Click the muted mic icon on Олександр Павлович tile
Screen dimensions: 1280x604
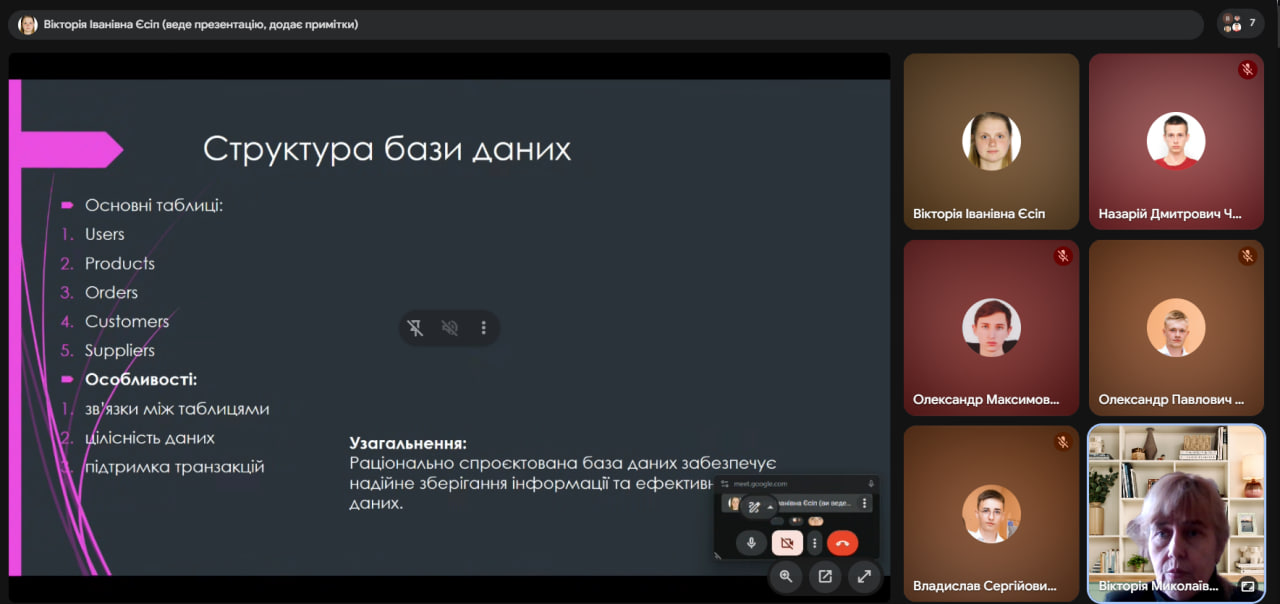1247,256
